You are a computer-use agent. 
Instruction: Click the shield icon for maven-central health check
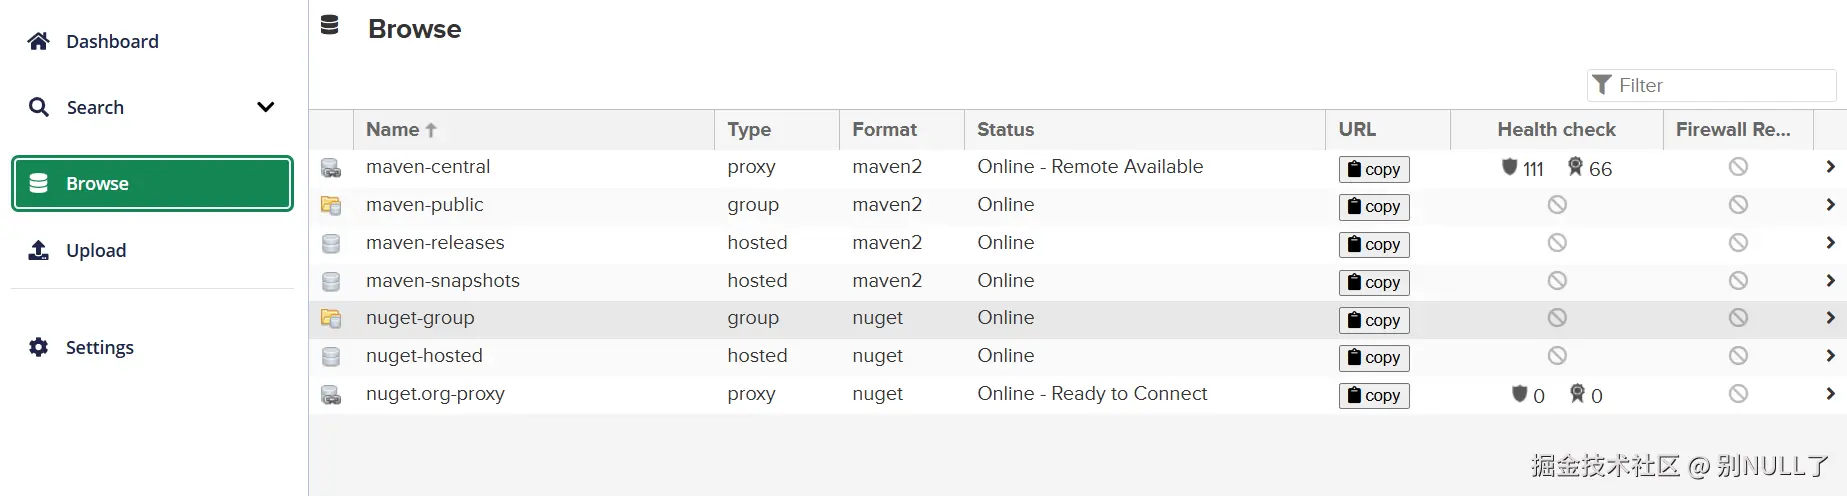[1510, 167]
